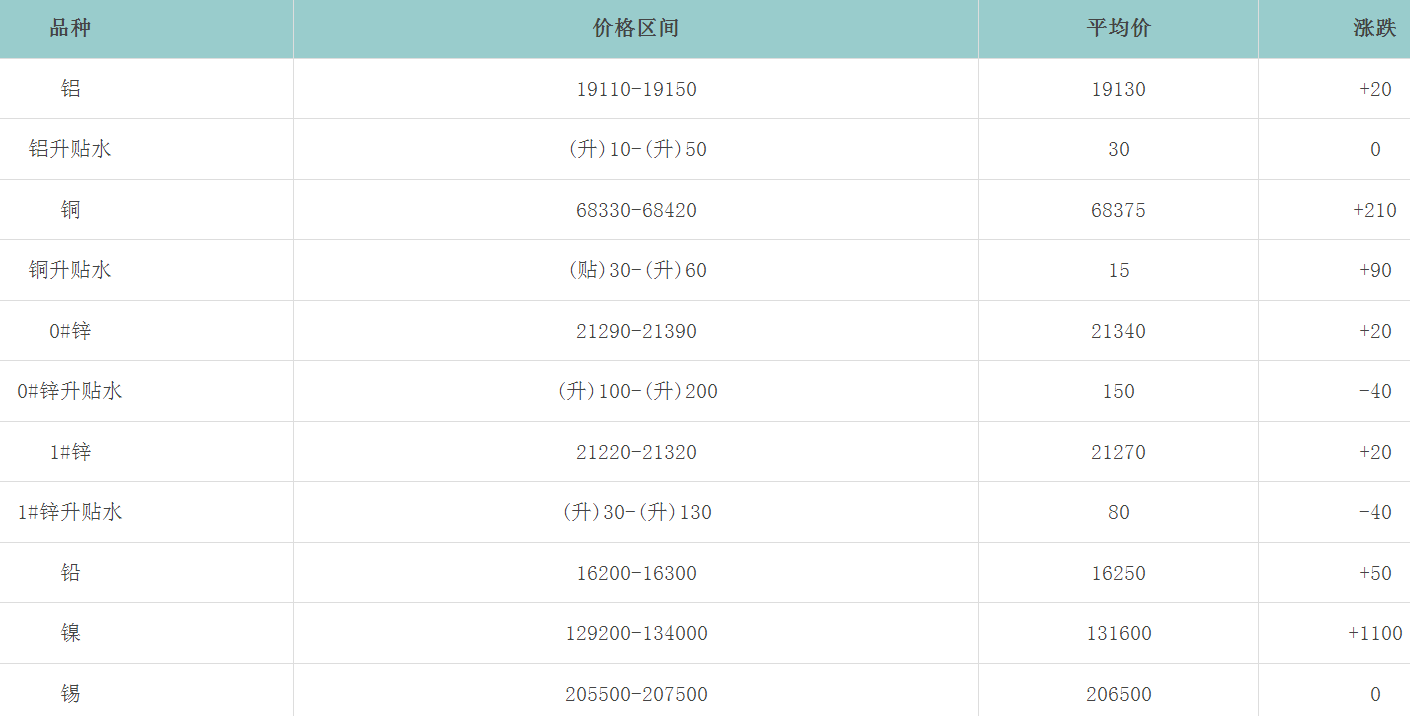Select the 铝 row name cell
Image resolution: width=1410 pixels, height=716 pixels.
tap(70, 89)
